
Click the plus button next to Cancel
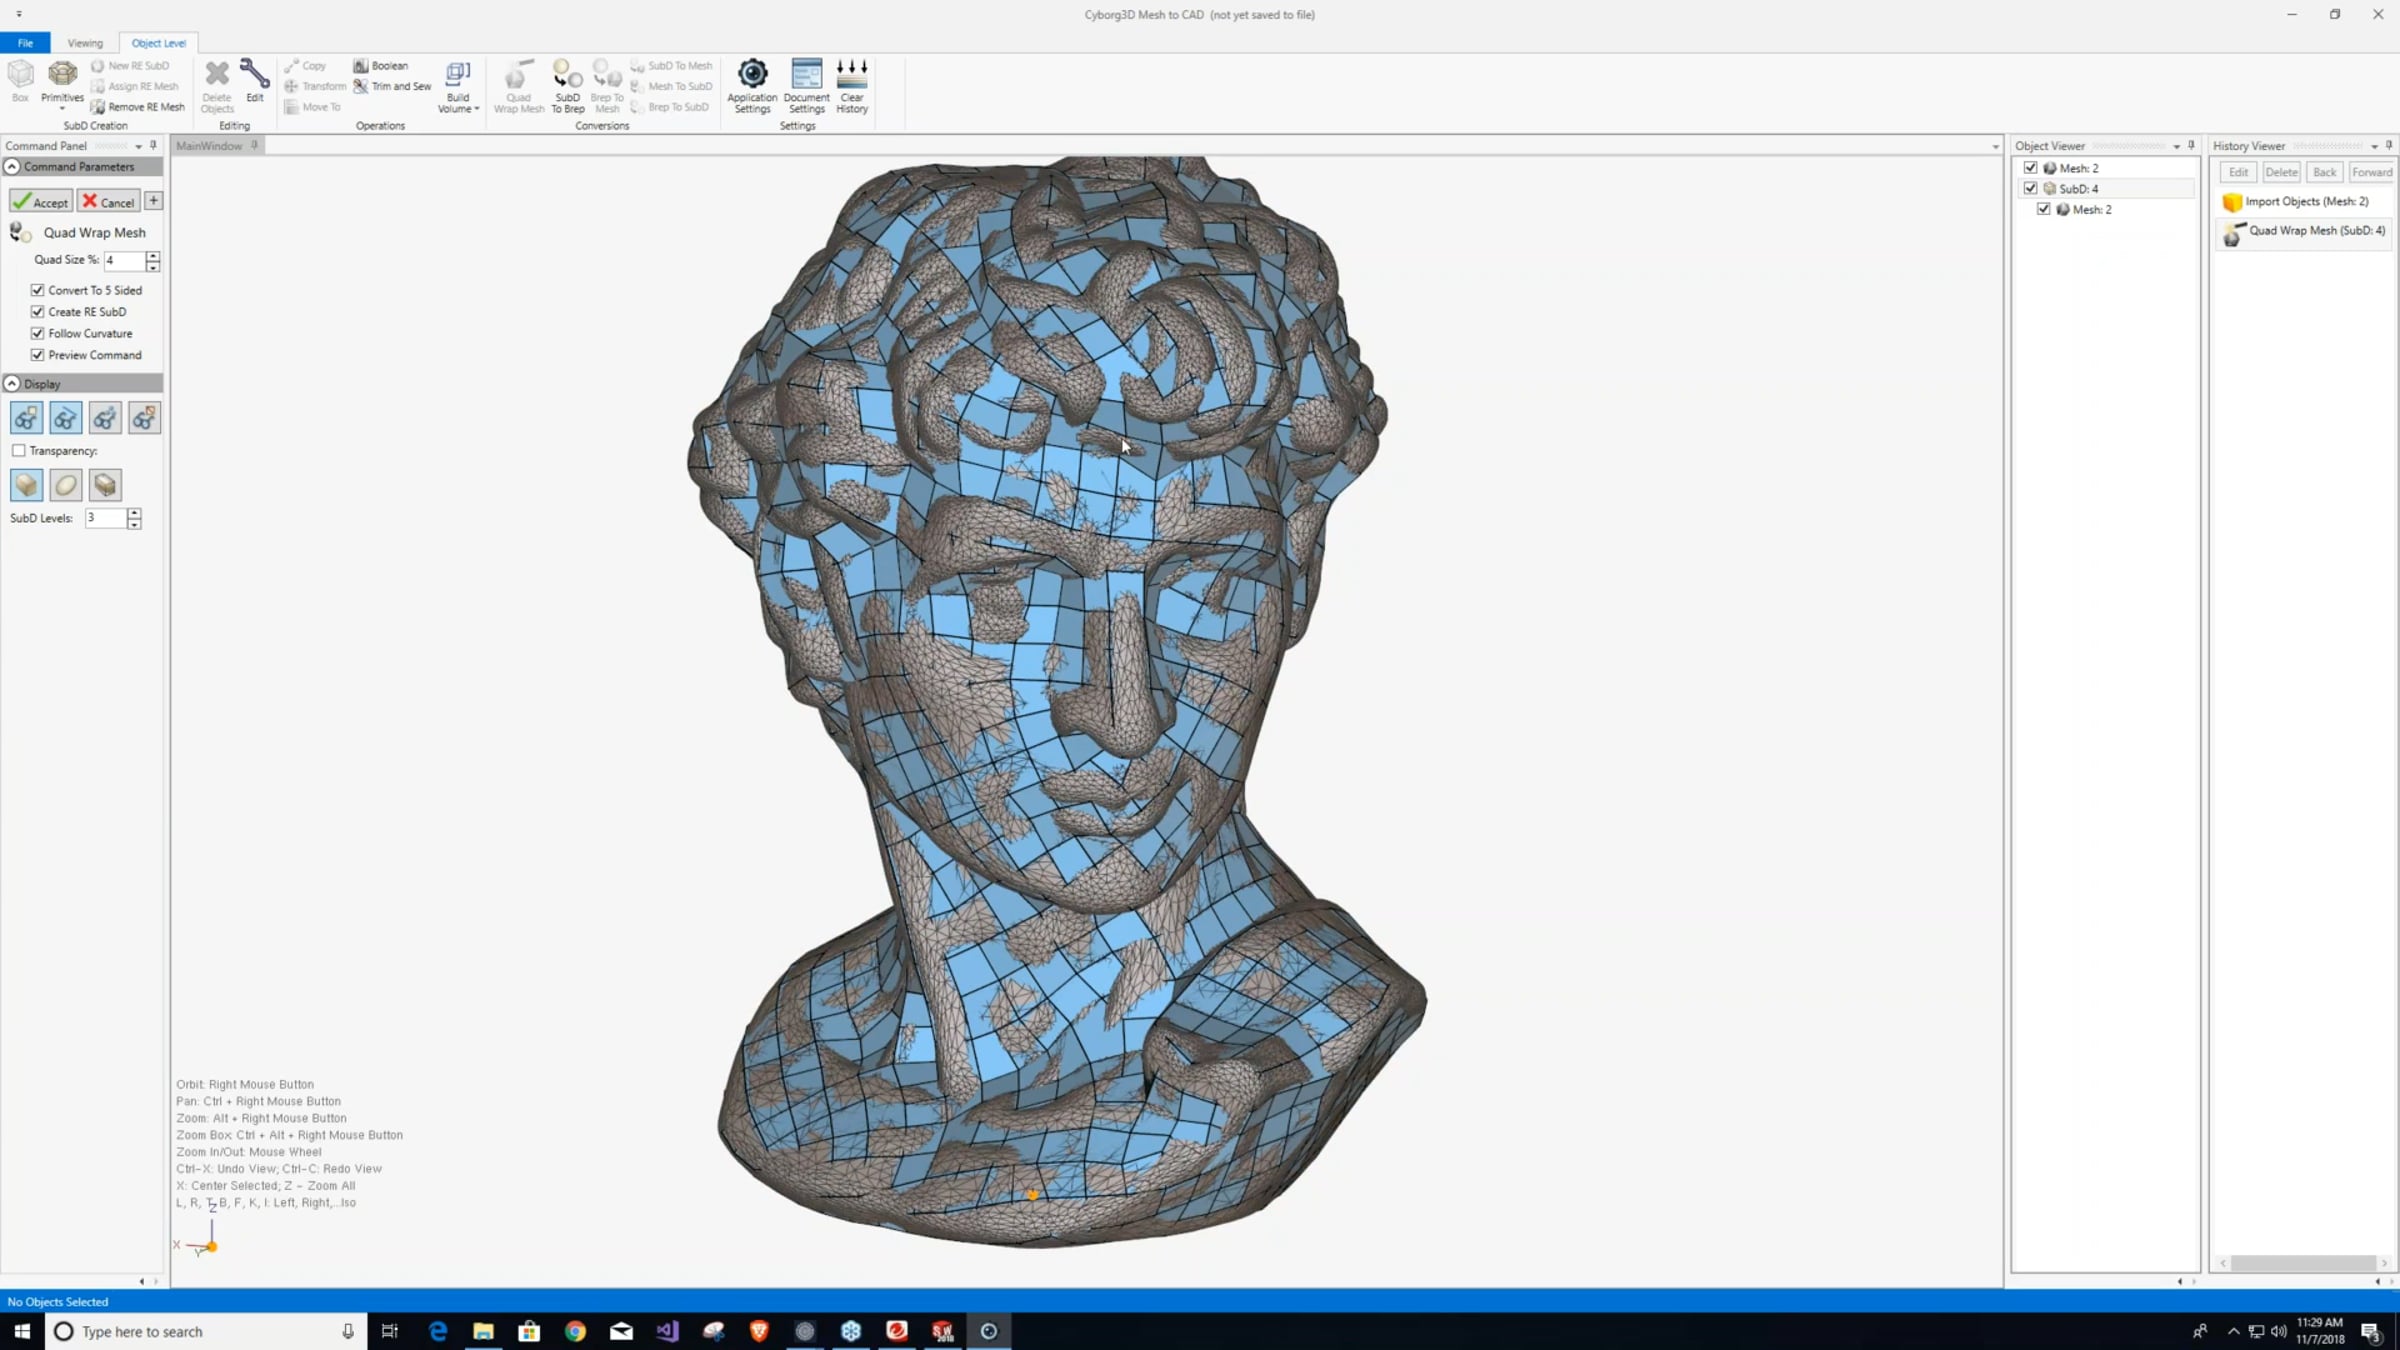[153, 201]
